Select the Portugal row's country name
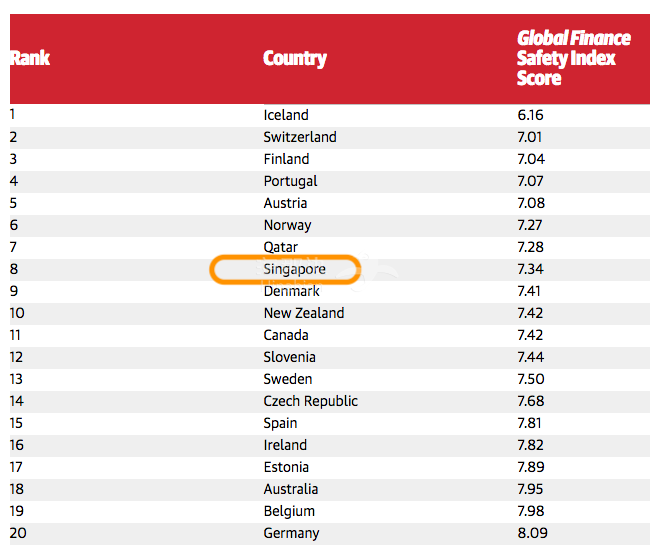The image size is (657, 546). [290, 181]
